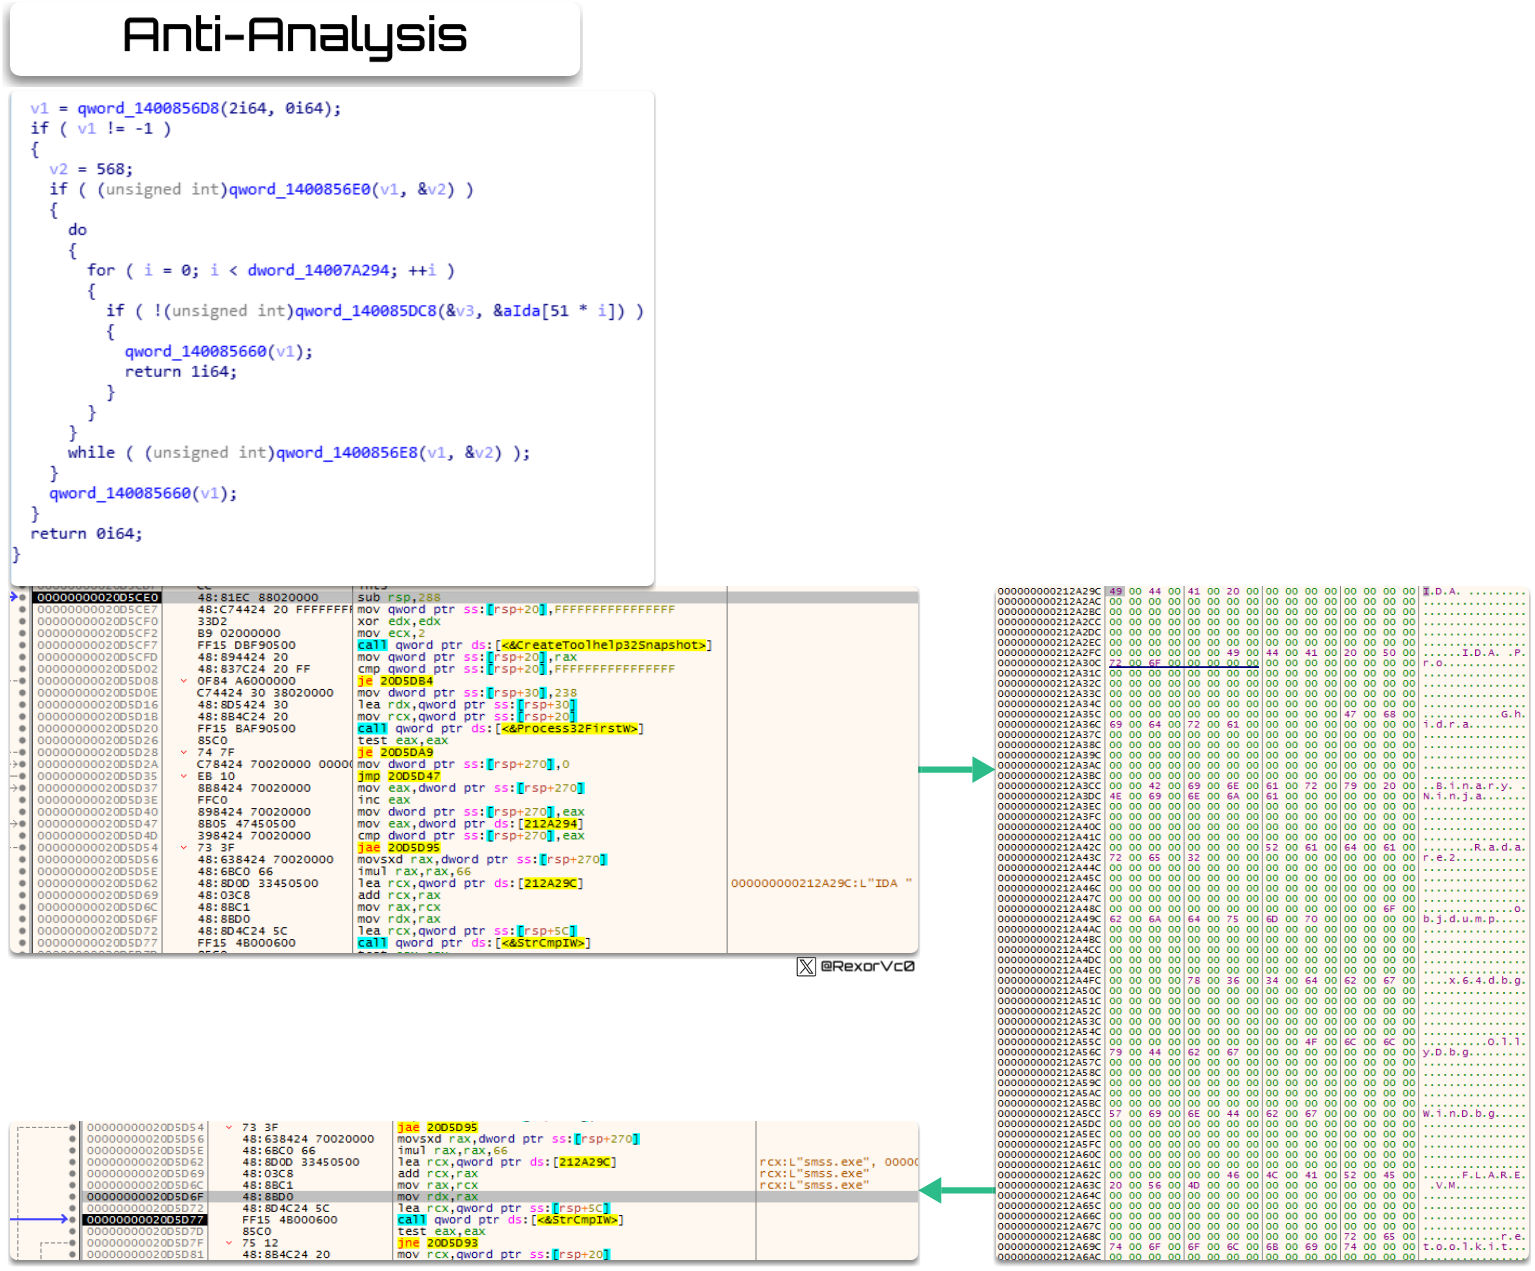
Task: Toggle breakpoint dot at address 20D5D6F in lower panel
Action: pos(73,1196)
